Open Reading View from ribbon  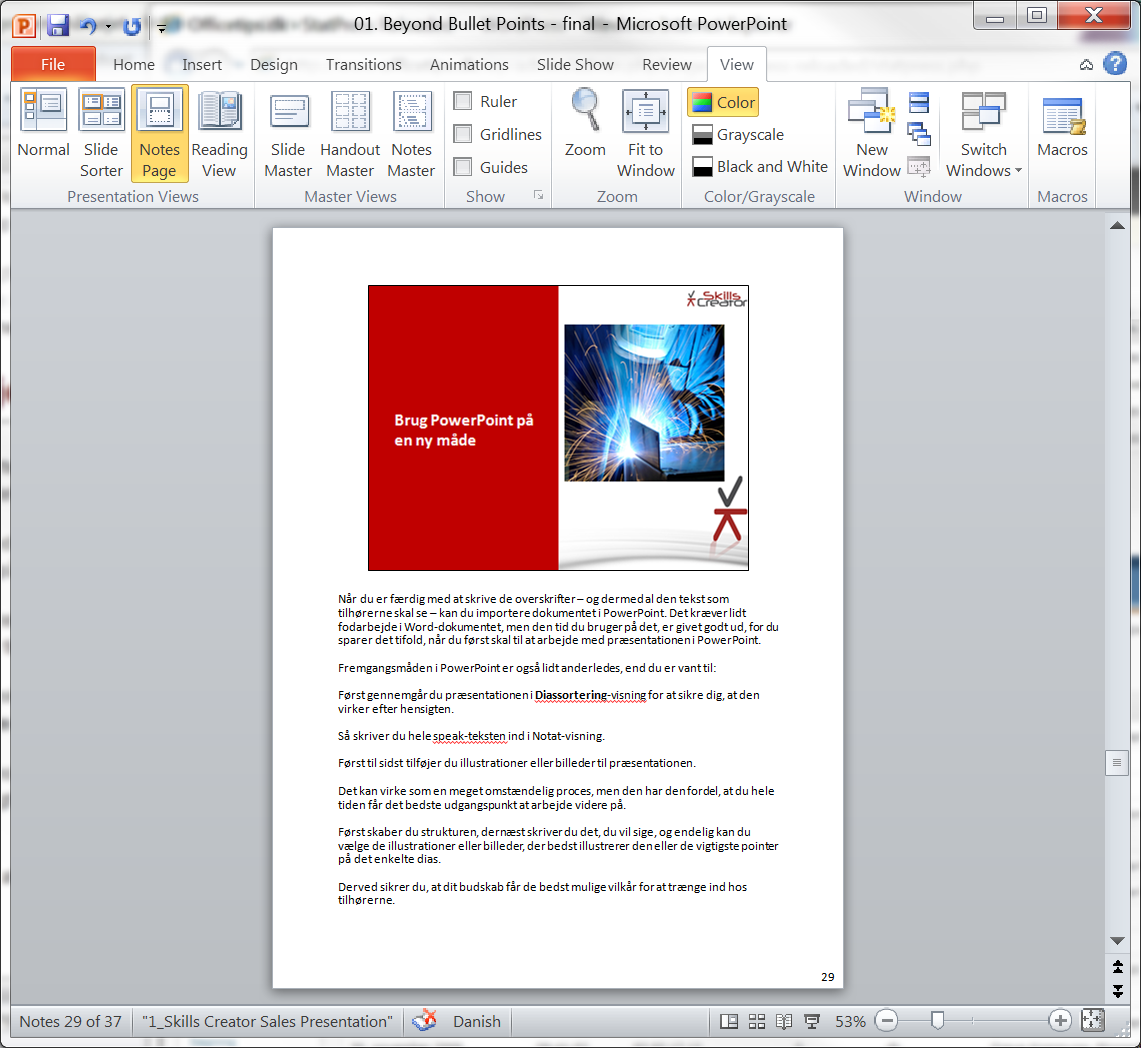click(219, 133)
